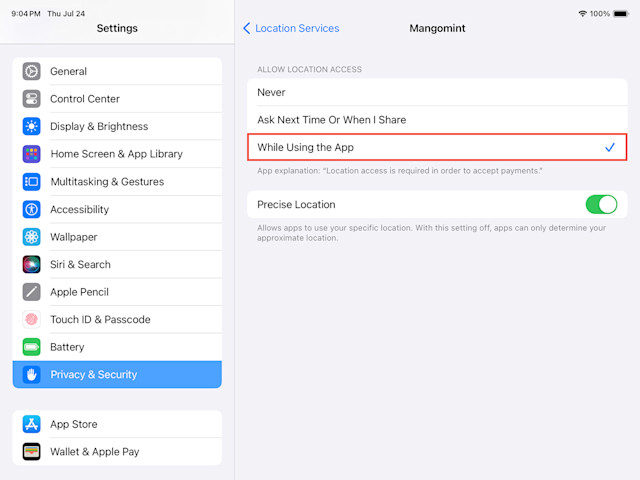Image resolution: width=640 pixels, height=480 pixels.
Task: Click the General gear icon
Action: tap(31, 71)
